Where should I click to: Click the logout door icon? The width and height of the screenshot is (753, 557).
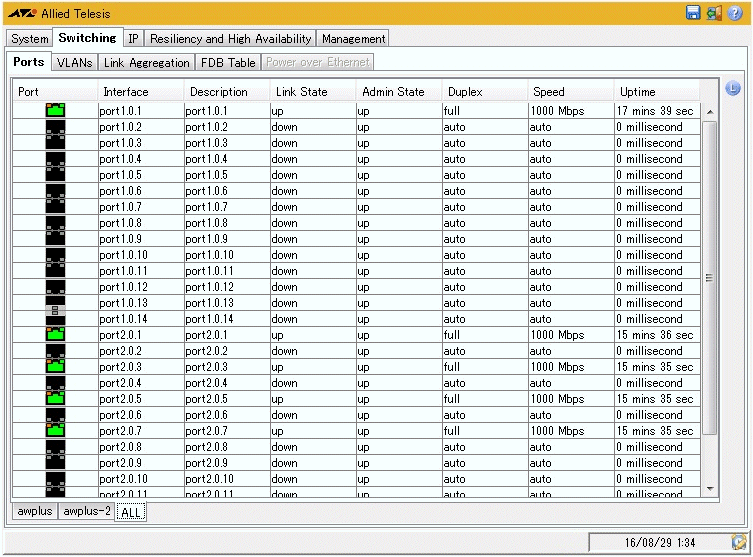coord(713,13)
